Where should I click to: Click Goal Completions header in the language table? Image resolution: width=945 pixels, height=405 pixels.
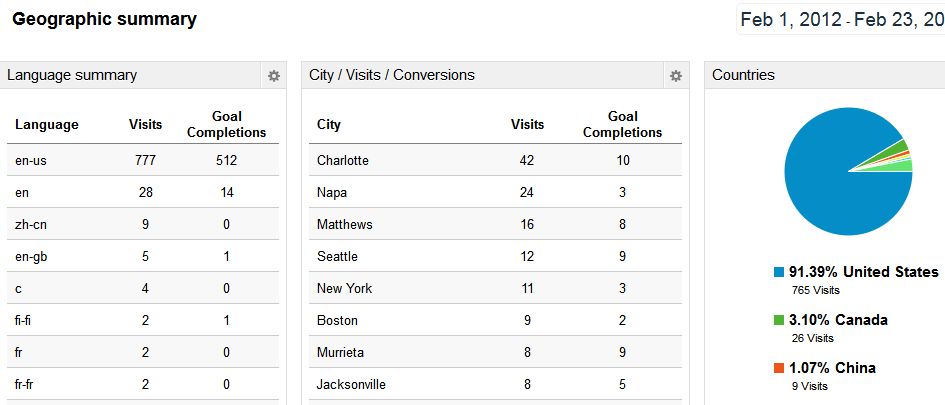click(x=227, y=125)
